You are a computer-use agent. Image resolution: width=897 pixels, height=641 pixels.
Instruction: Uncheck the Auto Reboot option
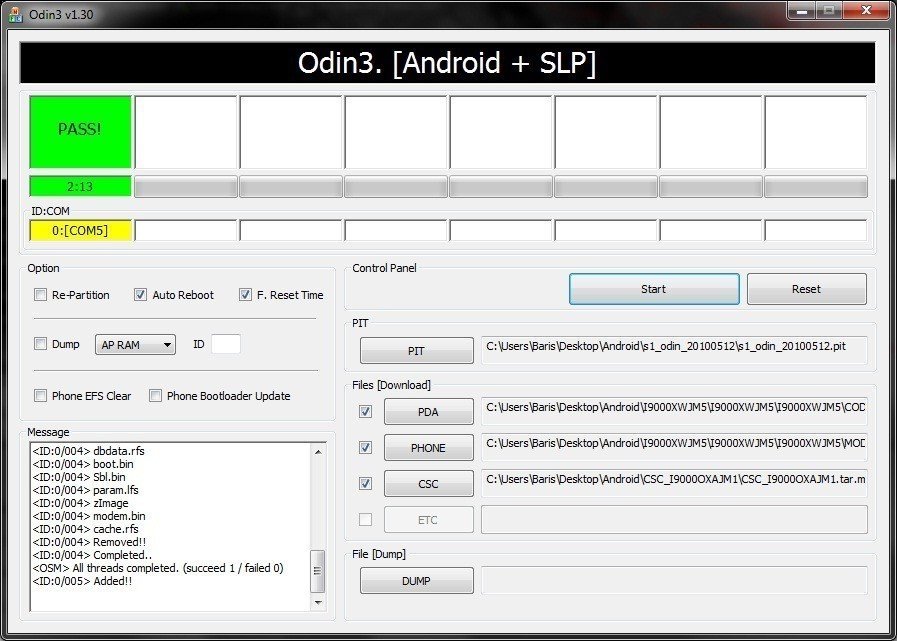tap(140, 295)
